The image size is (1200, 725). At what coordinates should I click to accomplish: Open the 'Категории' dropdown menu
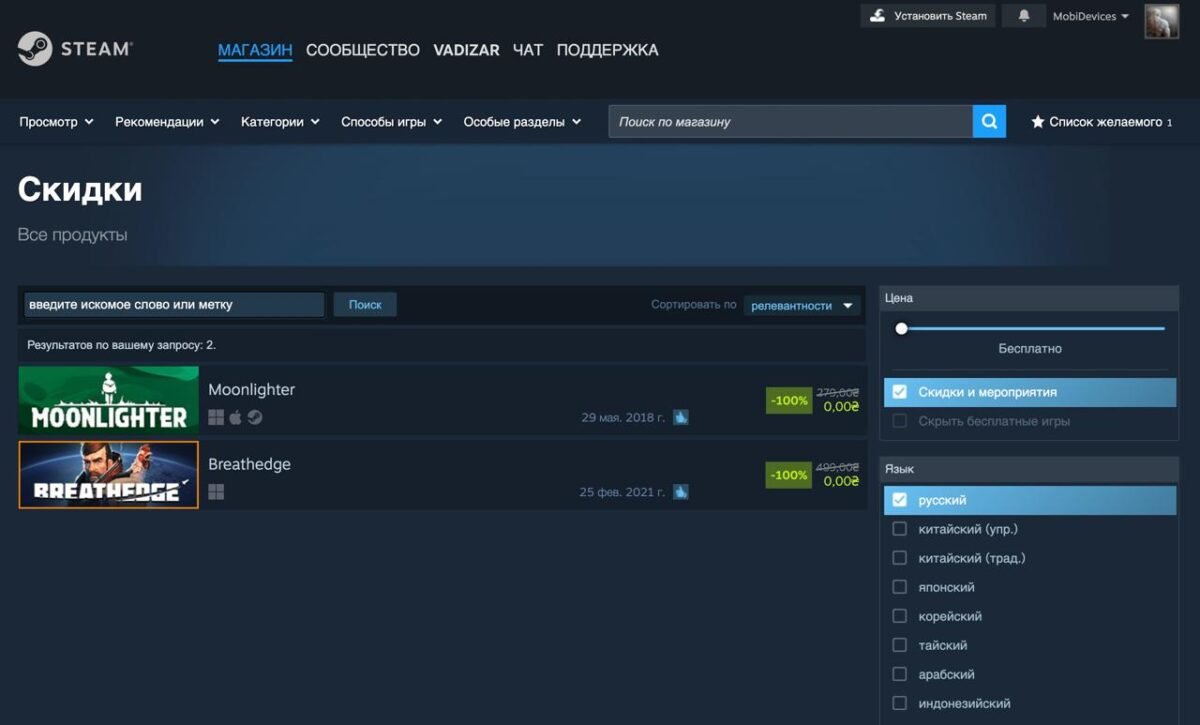(280, 122)
